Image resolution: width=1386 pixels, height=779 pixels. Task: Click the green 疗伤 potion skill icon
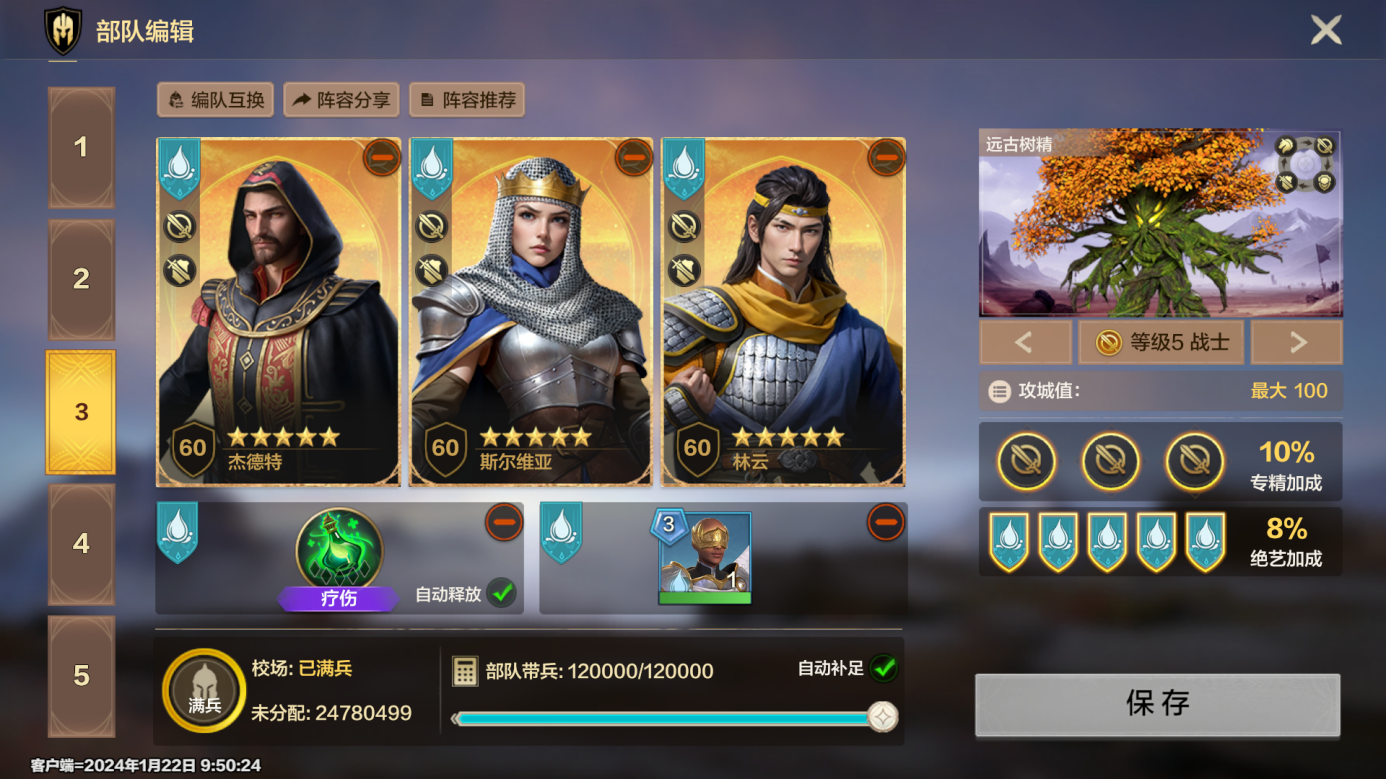click(339, 550)
